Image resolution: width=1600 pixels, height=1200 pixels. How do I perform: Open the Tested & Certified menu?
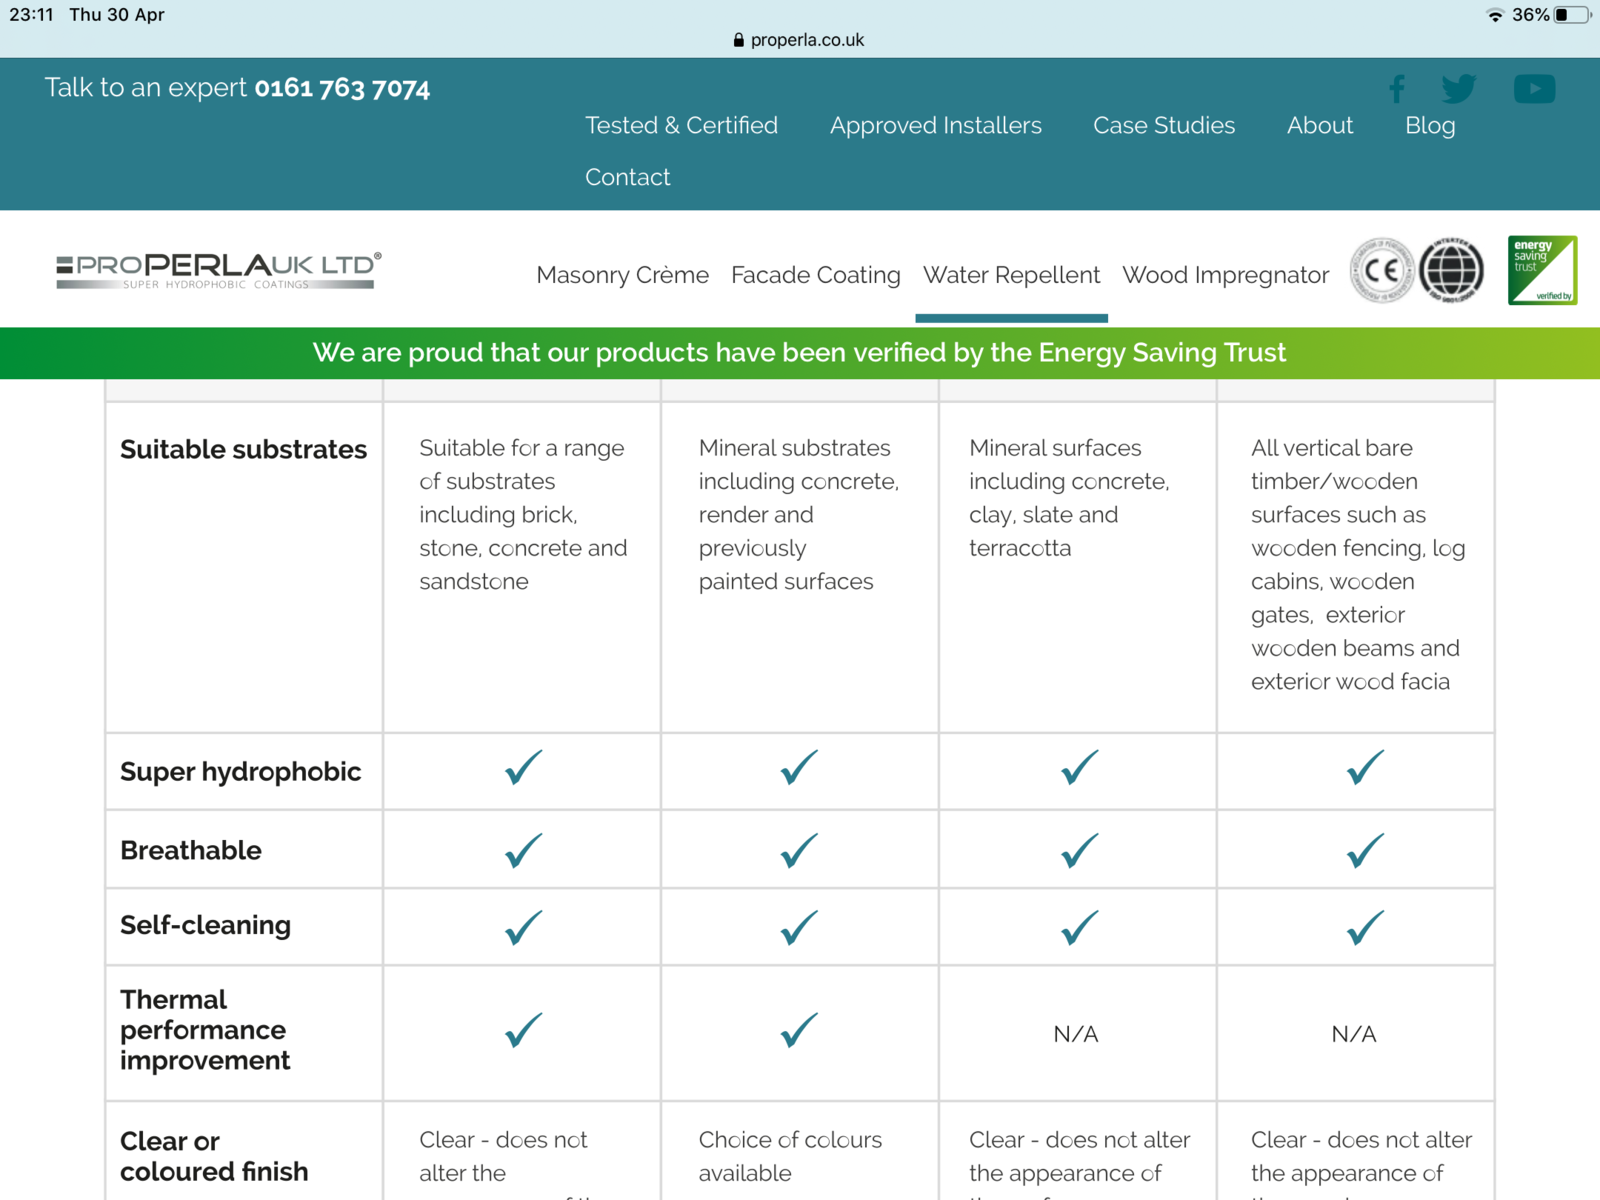[681, 125]
